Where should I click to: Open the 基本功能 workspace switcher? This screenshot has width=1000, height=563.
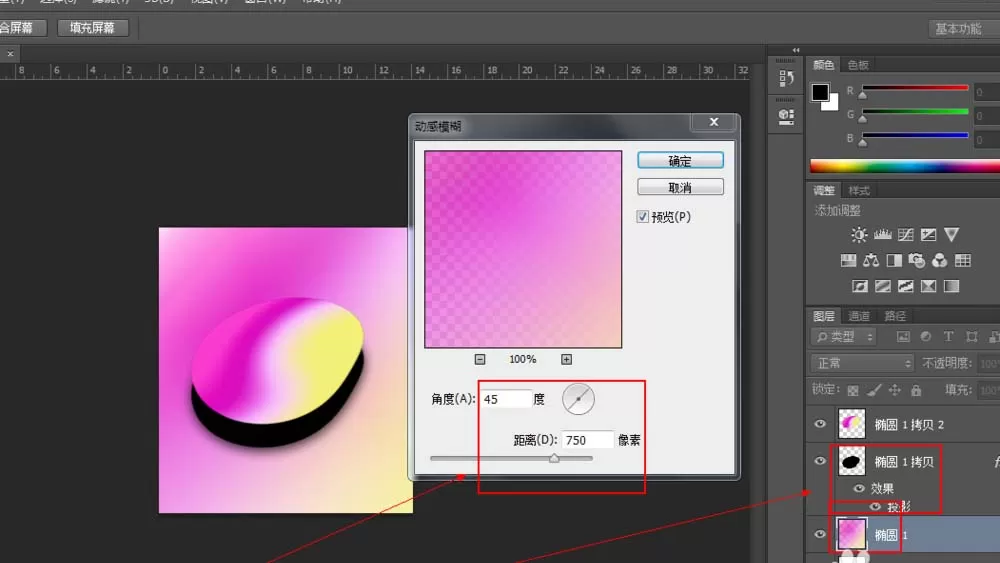pyautogui.click(x=964, y=29)
